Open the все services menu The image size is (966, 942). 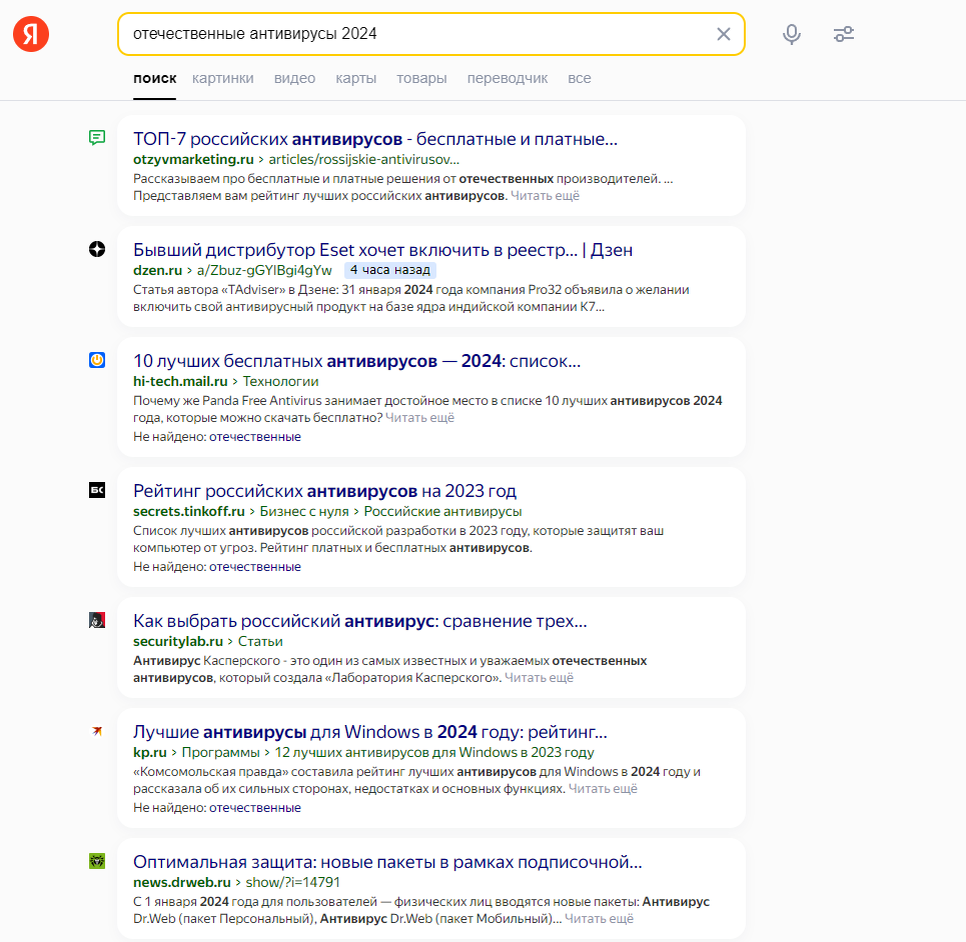pyautogui.click(x=579, y=78)
